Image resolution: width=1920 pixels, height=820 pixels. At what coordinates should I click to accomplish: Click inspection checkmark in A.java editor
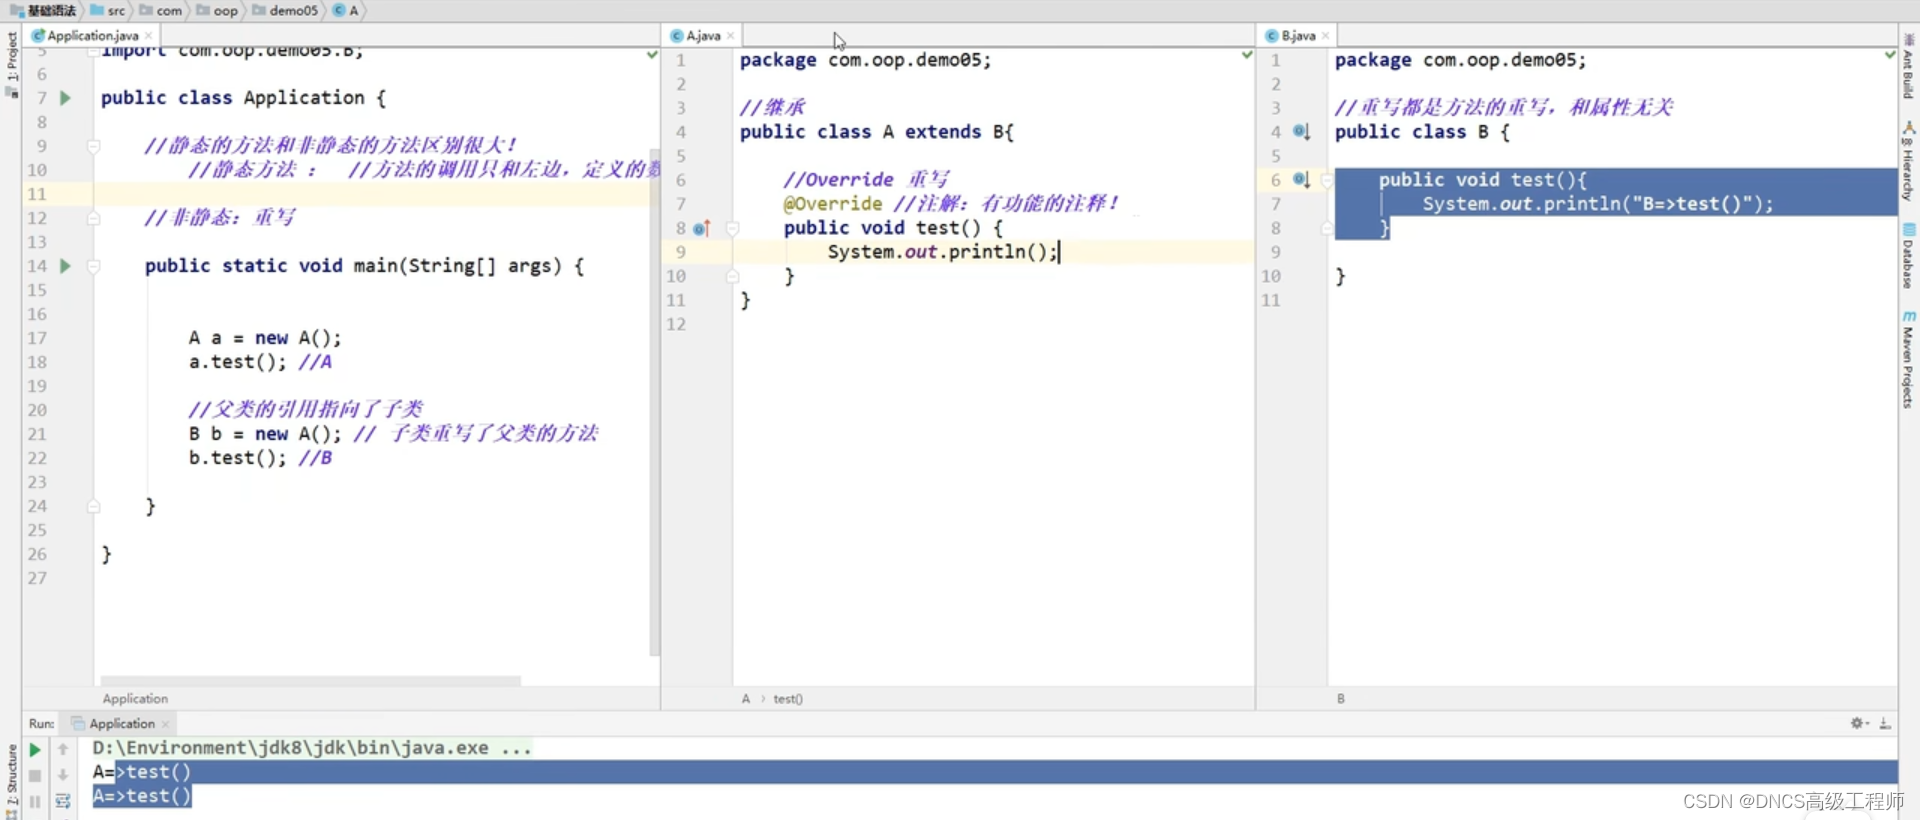click(x=1246, y=55)
